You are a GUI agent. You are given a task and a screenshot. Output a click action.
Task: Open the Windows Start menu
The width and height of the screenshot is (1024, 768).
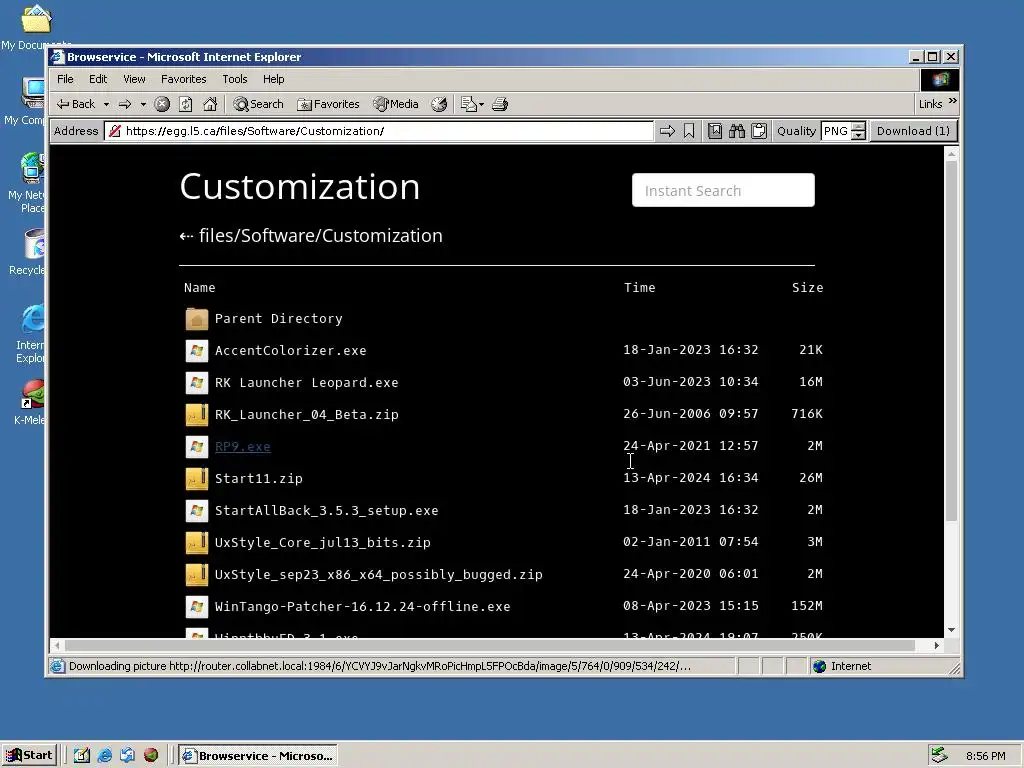pyautogui.click(x=29, y=756)
